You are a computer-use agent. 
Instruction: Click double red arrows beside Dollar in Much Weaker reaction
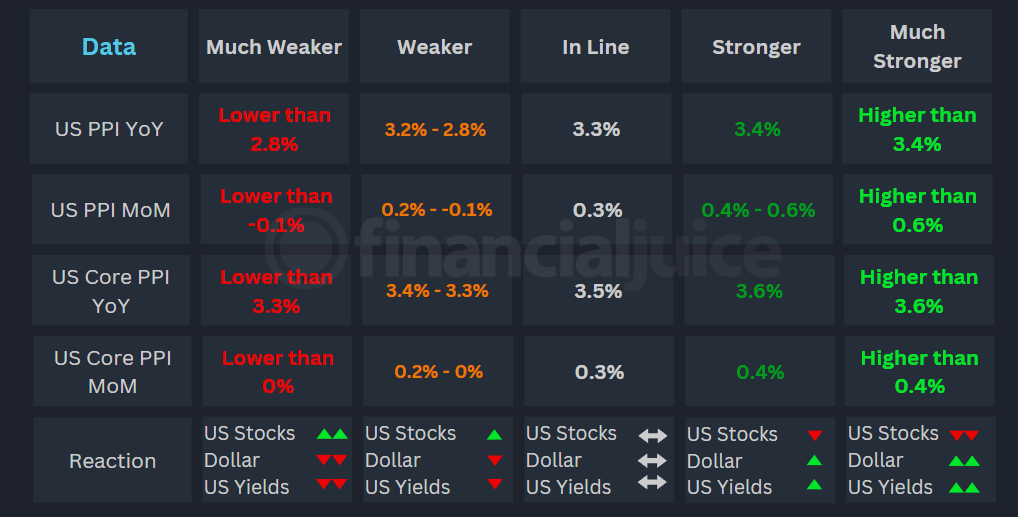pos(332,461)
